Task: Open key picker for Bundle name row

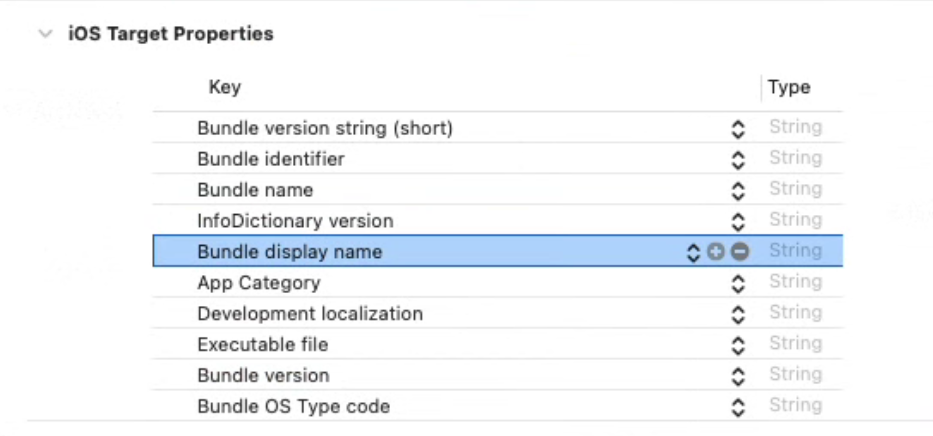Action: coord(738,190)
